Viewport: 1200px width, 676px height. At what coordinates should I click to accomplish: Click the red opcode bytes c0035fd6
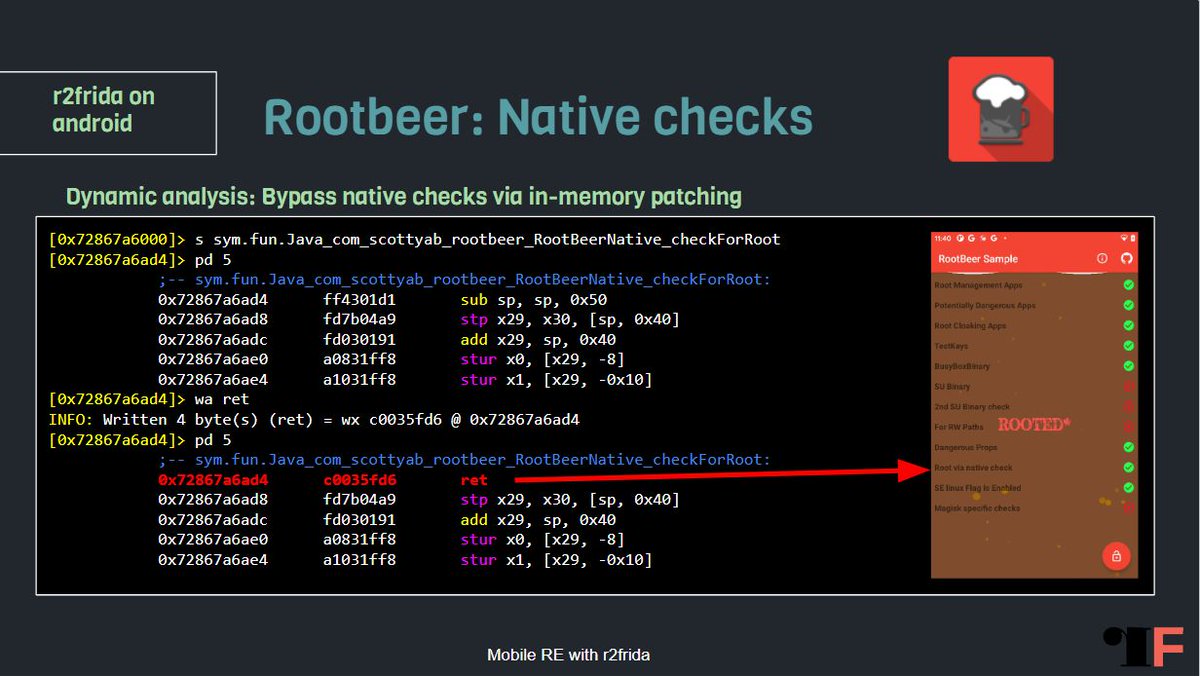[359, 480]
